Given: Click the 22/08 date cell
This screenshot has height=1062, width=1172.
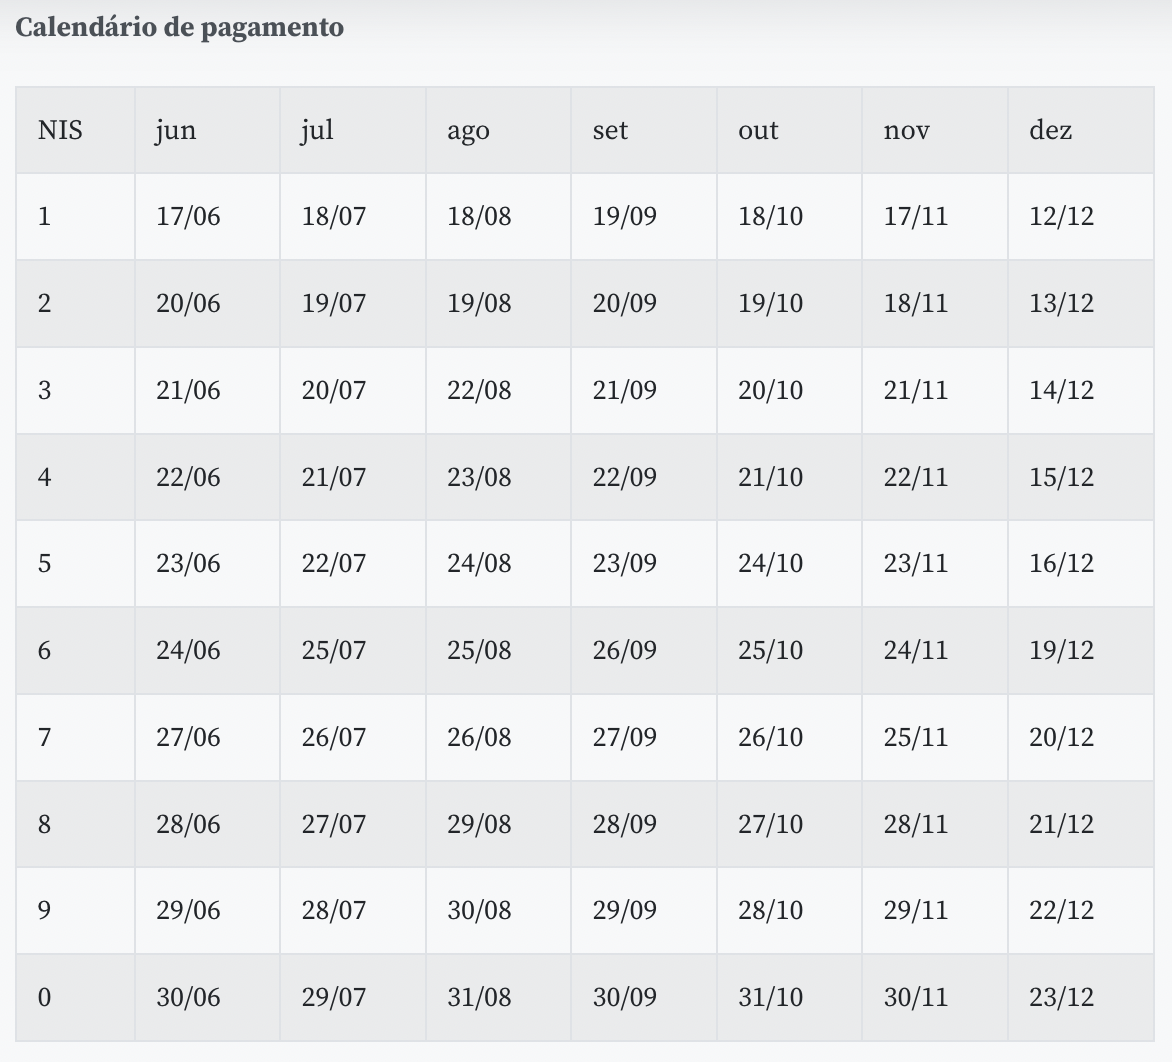Looking at the screenshot, I should 479,390.
